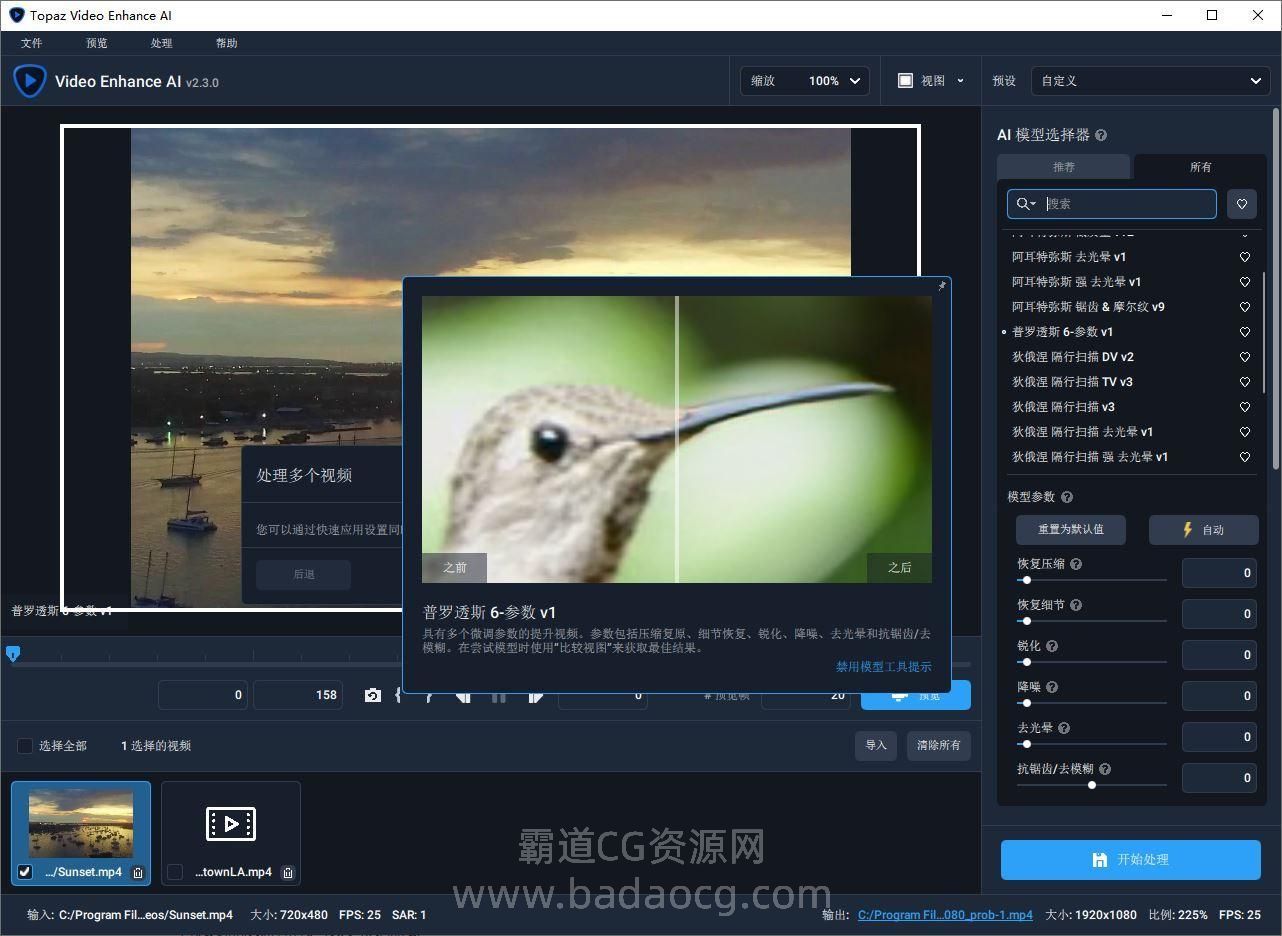Click the pause button in playback controls
This screenshot has height=936, width=1282.
tap(499, 695)
